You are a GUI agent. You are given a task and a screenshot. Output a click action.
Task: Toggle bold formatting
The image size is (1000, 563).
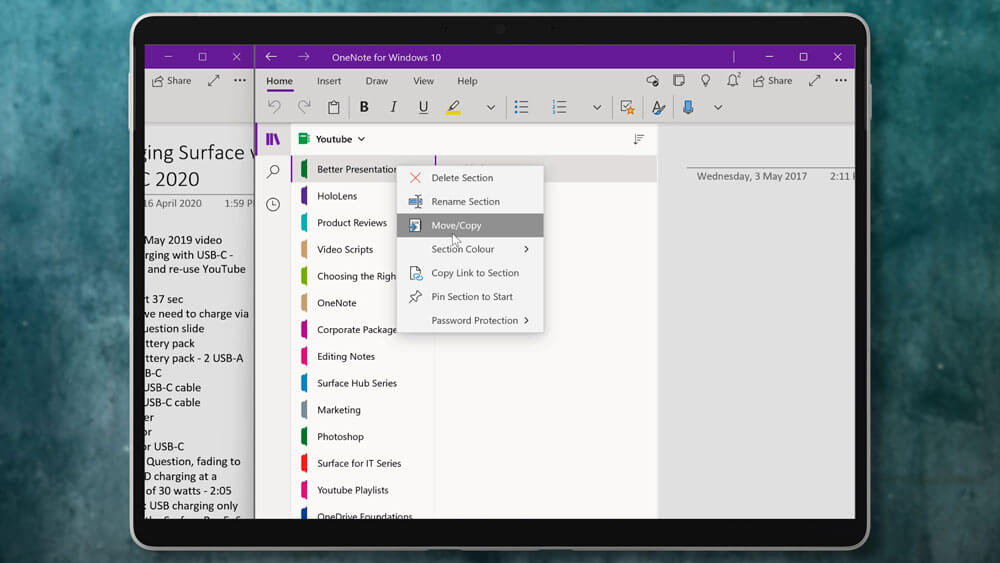pyautogui.click(x=364, y=107)
